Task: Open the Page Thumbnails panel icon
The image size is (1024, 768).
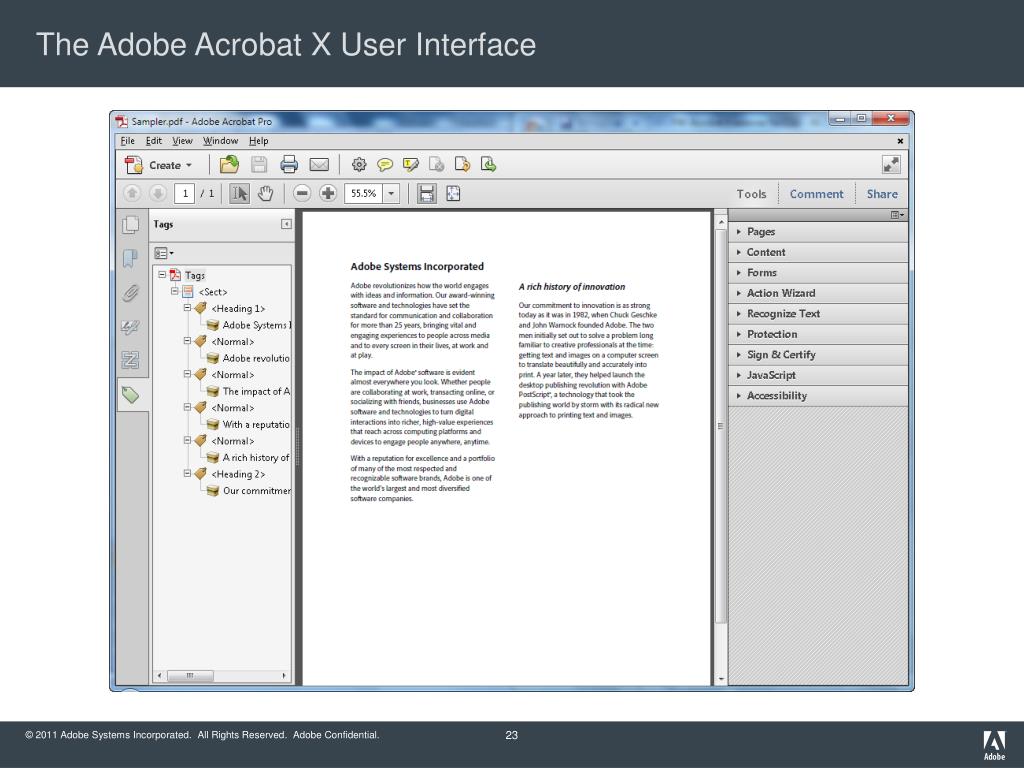Action: [x=131, y=225]
